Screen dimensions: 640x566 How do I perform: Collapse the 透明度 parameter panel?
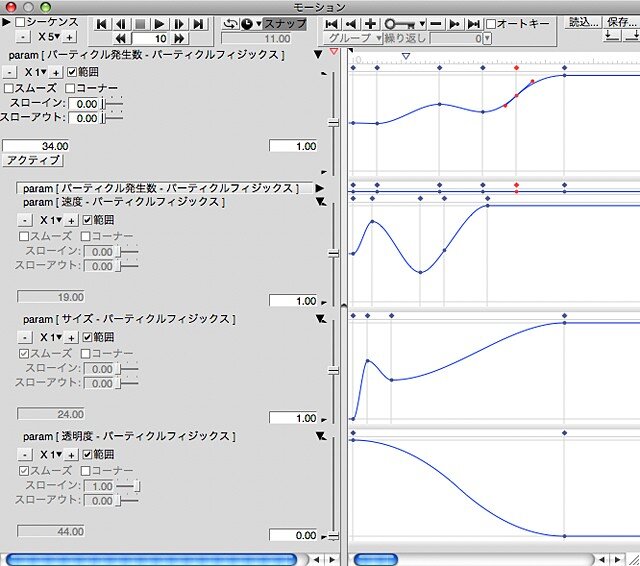(x=321, y=436)
